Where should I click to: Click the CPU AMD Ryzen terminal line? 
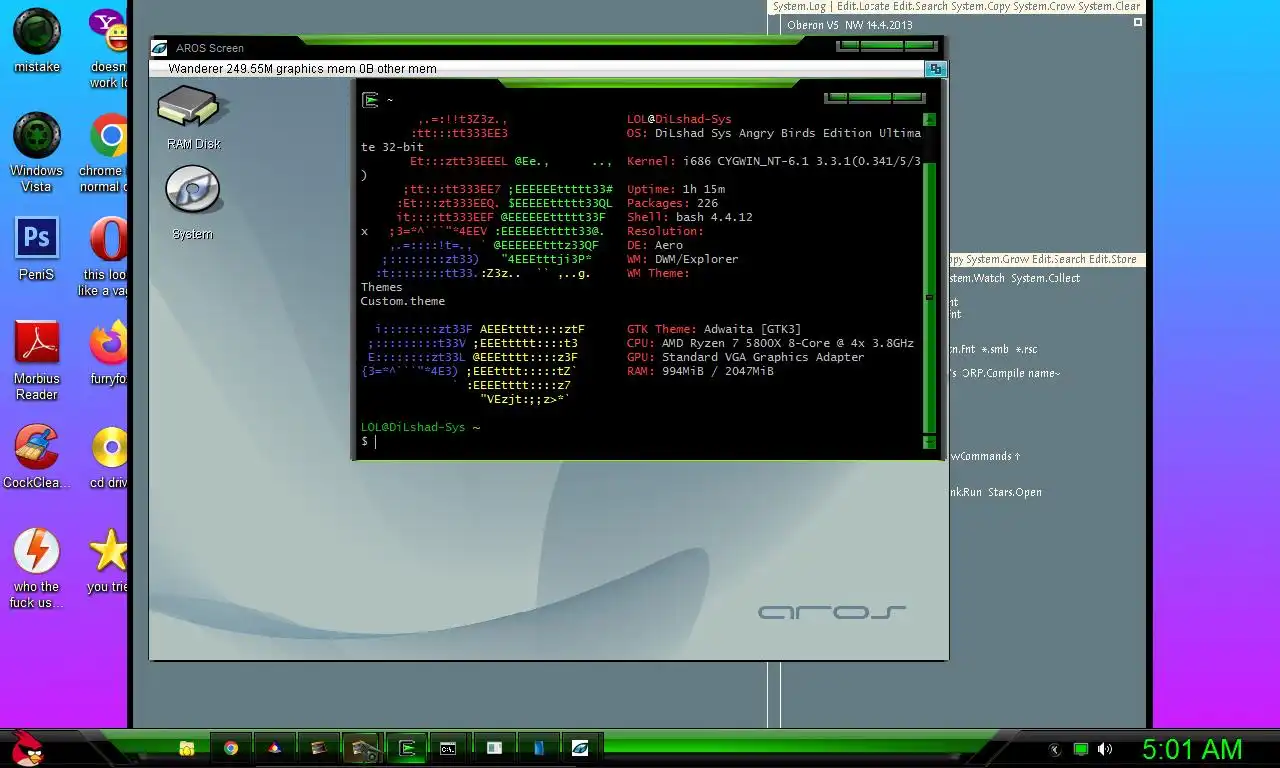(770, 343)
